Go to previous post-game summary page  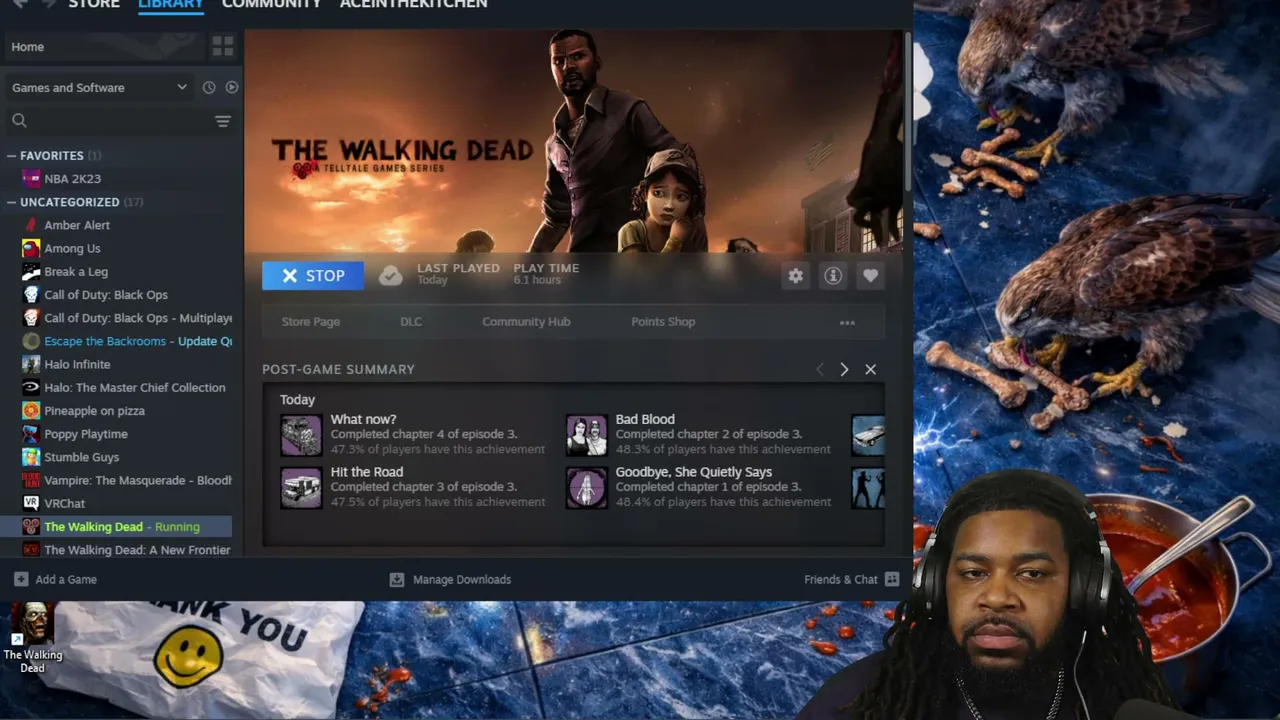(820, 370)
